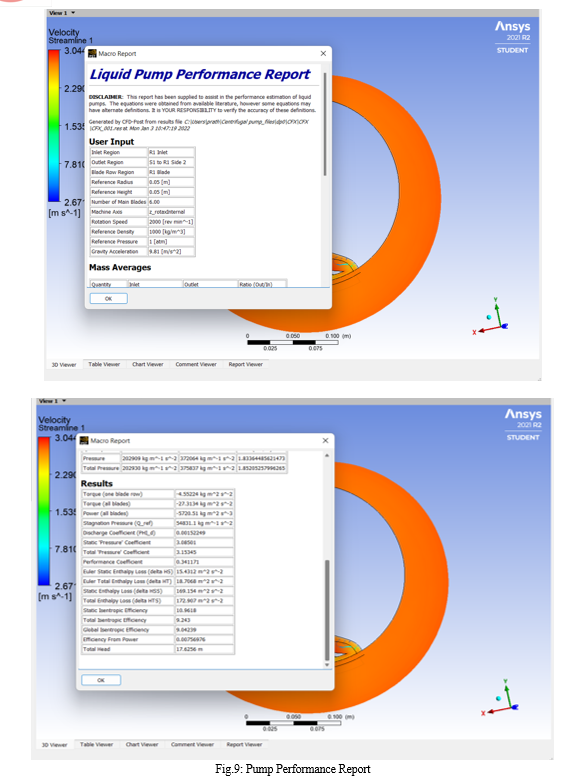Close the Macro Report dialog showing User Input
This screenshot has height=781, width=568.
click(x=323, y=53)
